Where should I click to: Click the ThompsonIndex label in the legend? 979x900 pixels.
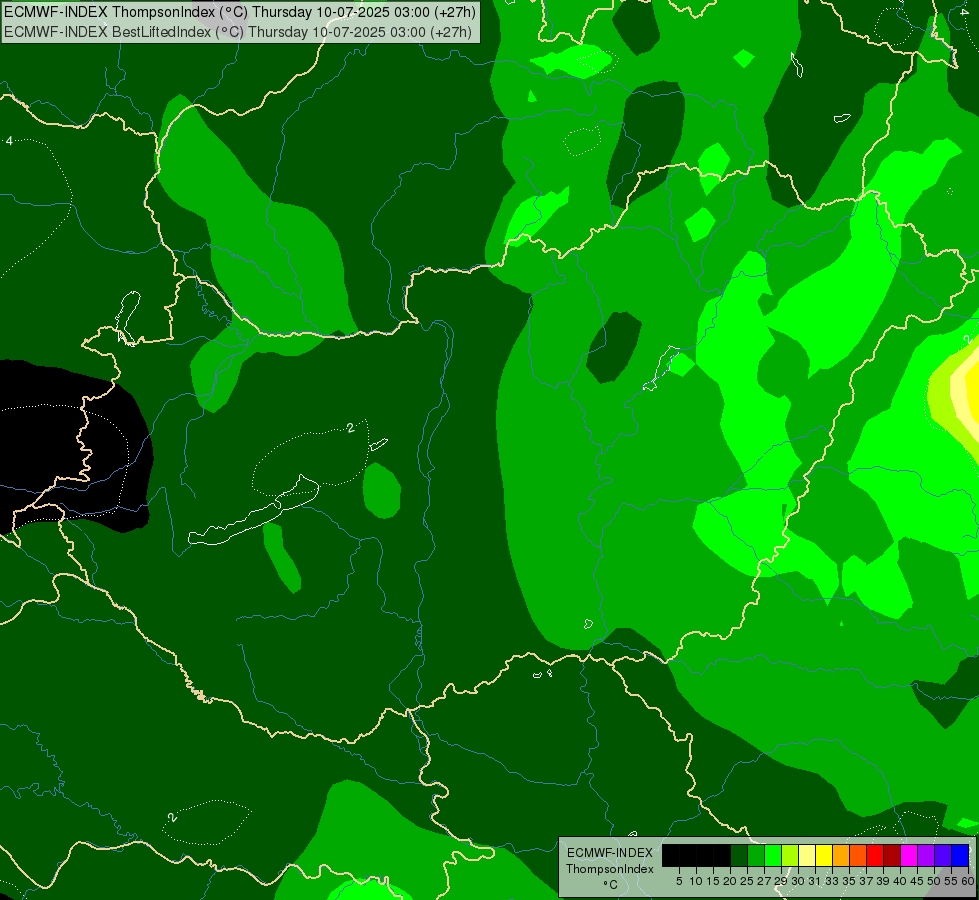pyautogui.click(x=610, y=869)
